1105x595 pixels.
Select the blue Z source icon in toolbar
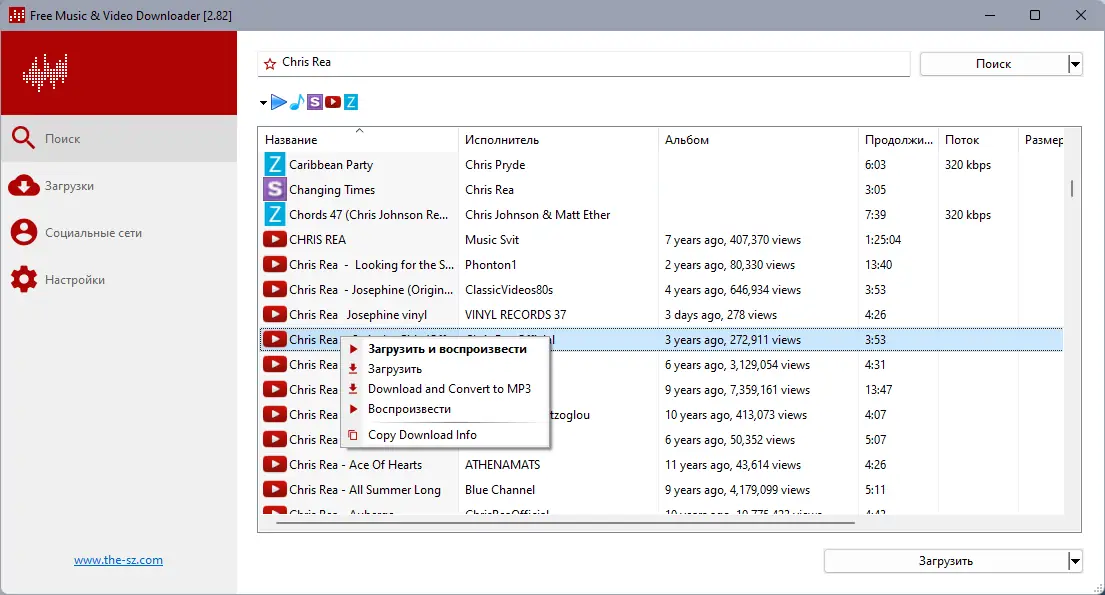click(351, 102)
